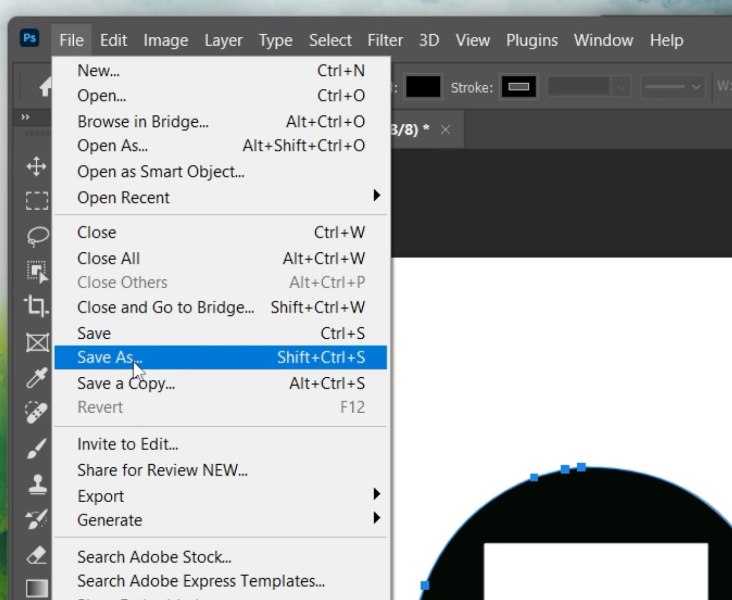Open the Filter menu
This screenshot has height=600, width=732.
(385, 40)
